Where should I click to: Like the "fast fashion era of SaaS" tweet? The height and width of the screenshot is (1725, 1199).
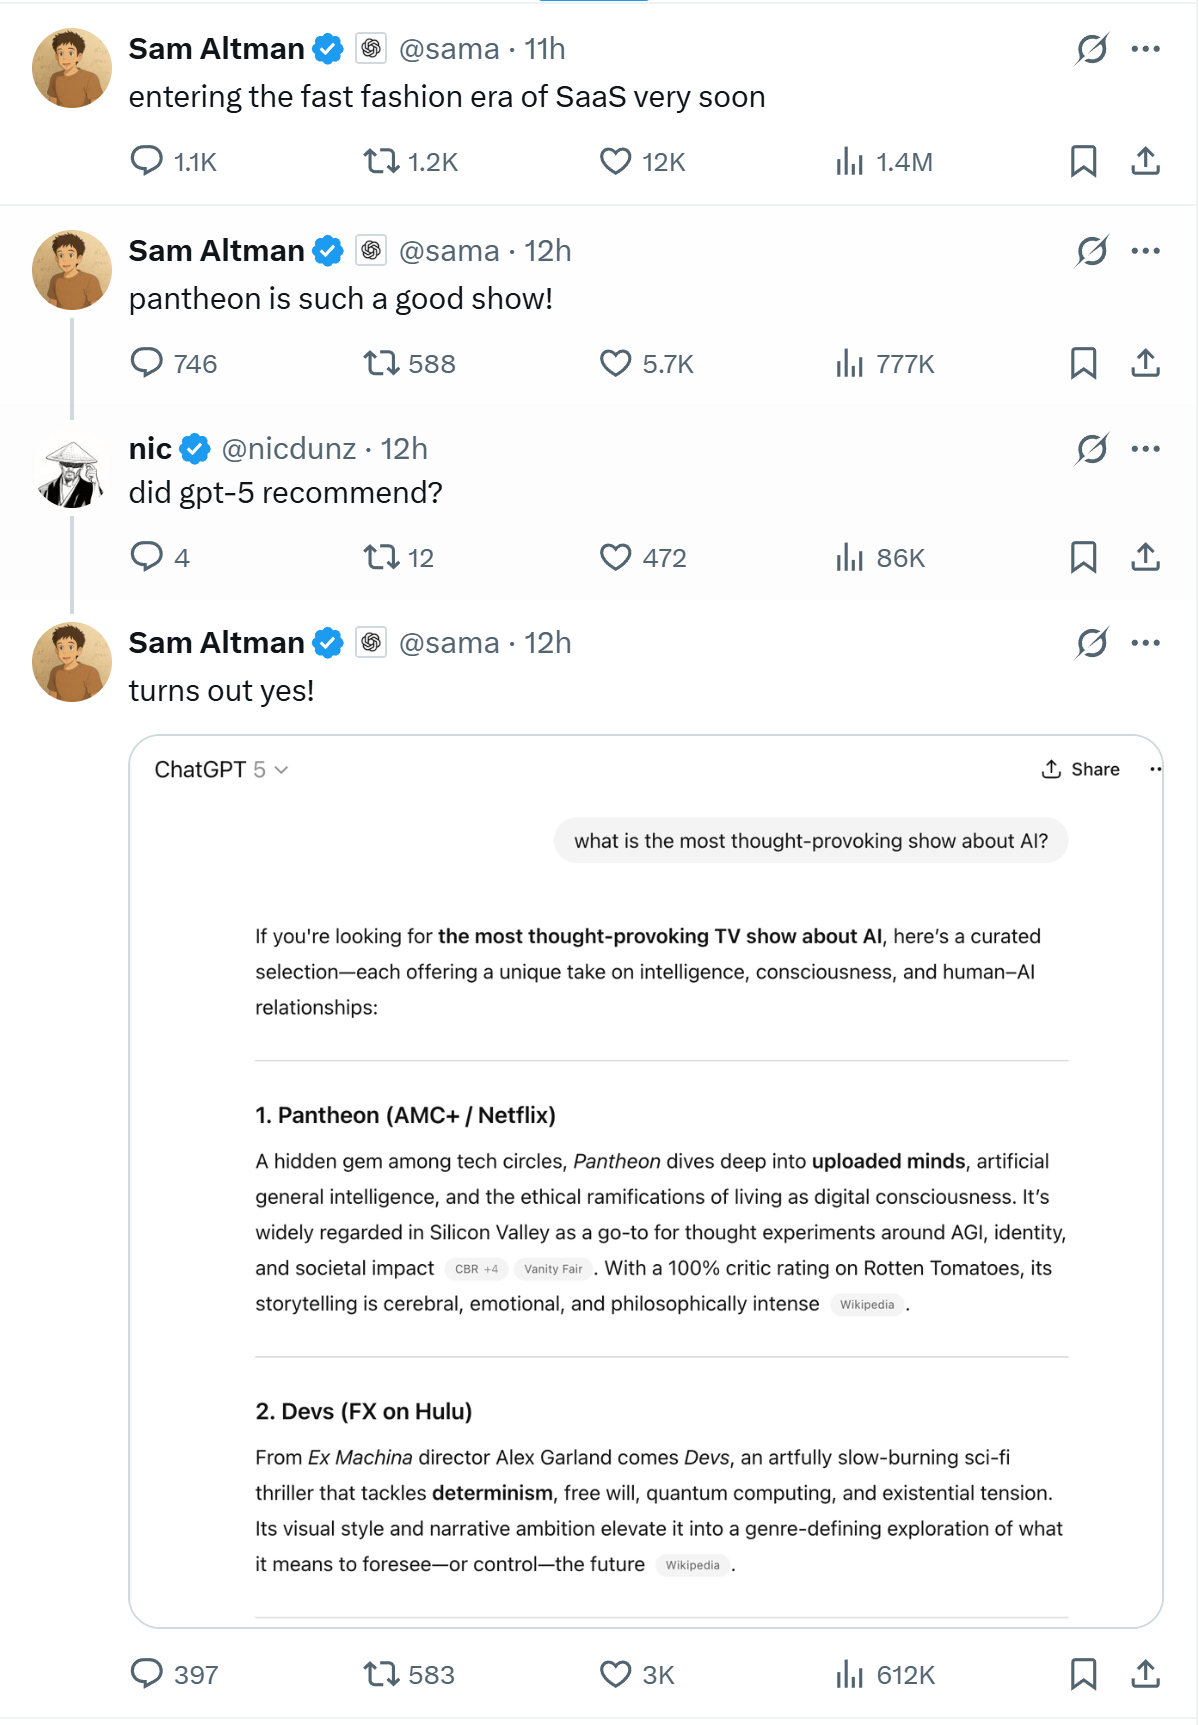coord(615,161)
